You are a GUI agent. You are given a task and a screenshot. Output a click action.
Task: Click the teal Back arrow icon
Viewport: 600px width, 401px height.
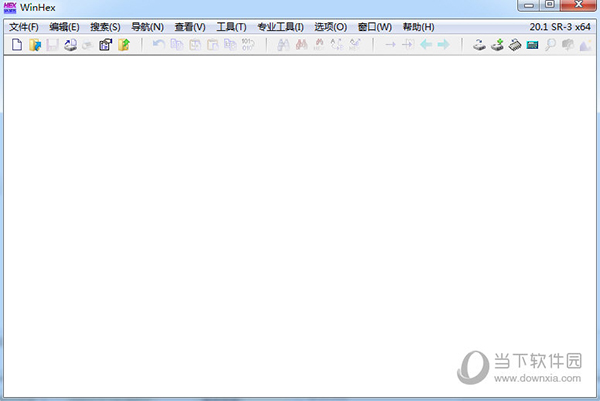point(426,45)
